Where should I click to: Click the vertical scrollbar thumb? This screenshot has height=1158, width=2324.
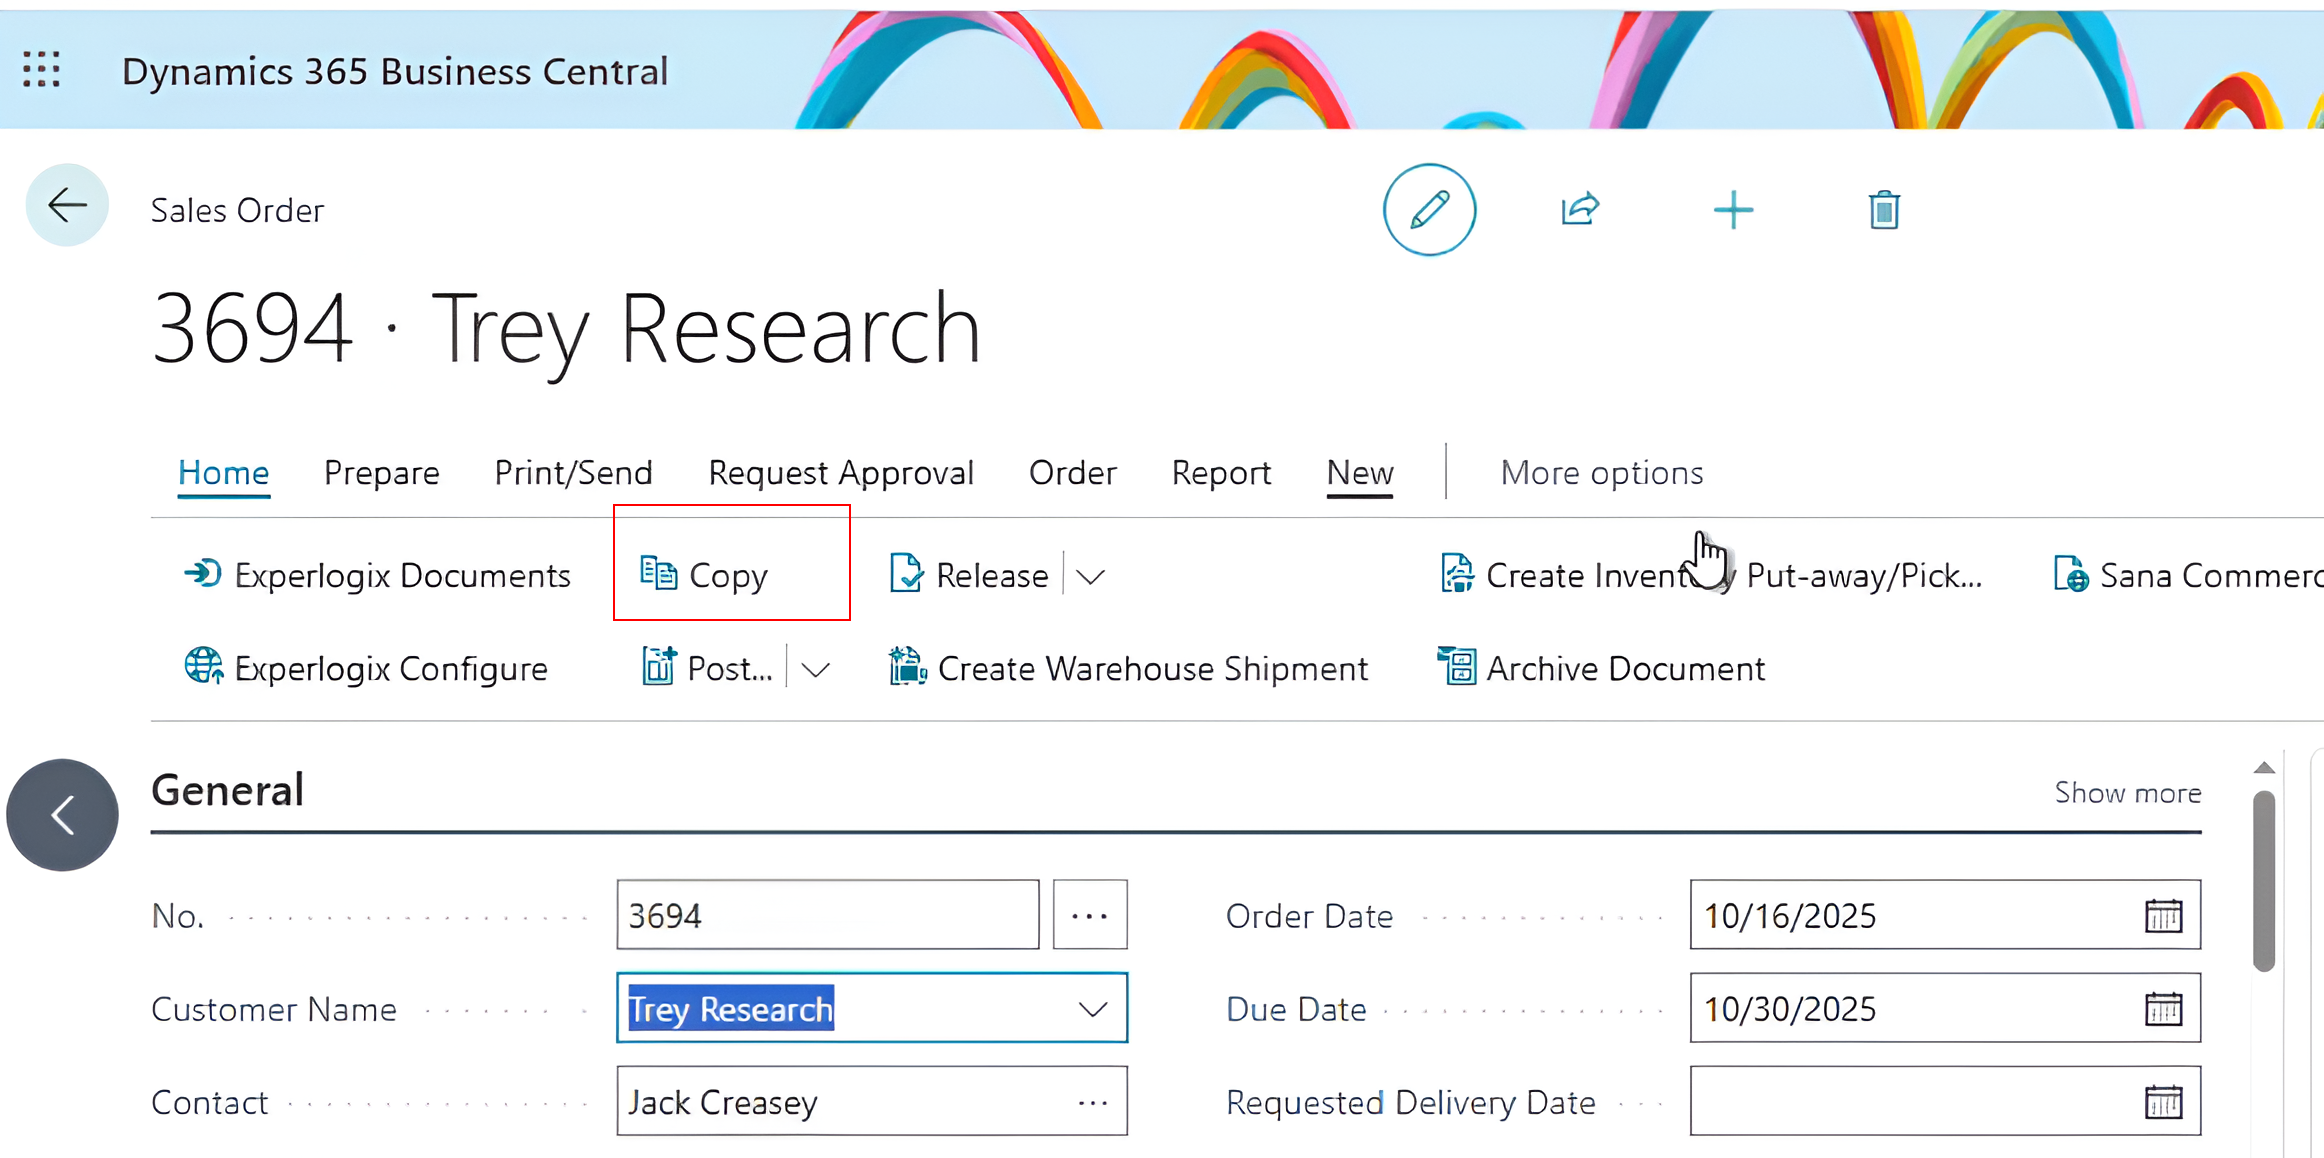tap(2265, 881)
